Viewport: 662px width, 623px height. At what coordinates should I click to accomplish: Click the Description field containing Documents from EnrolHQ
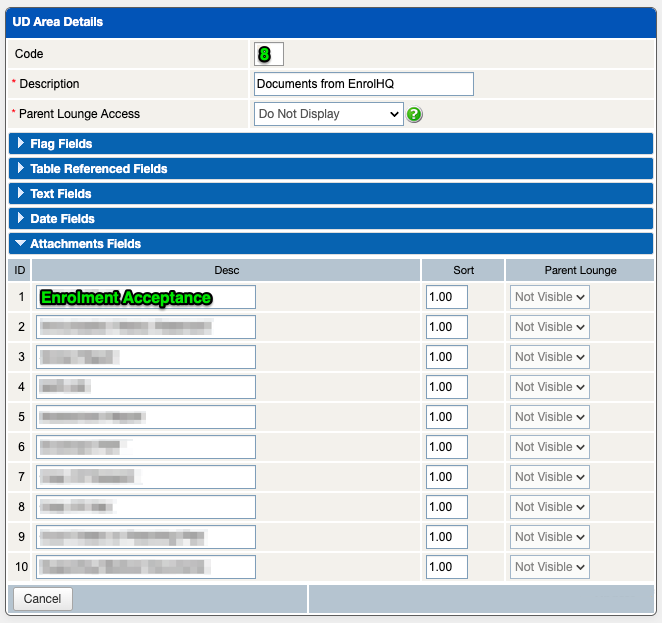tap(363, 84)
